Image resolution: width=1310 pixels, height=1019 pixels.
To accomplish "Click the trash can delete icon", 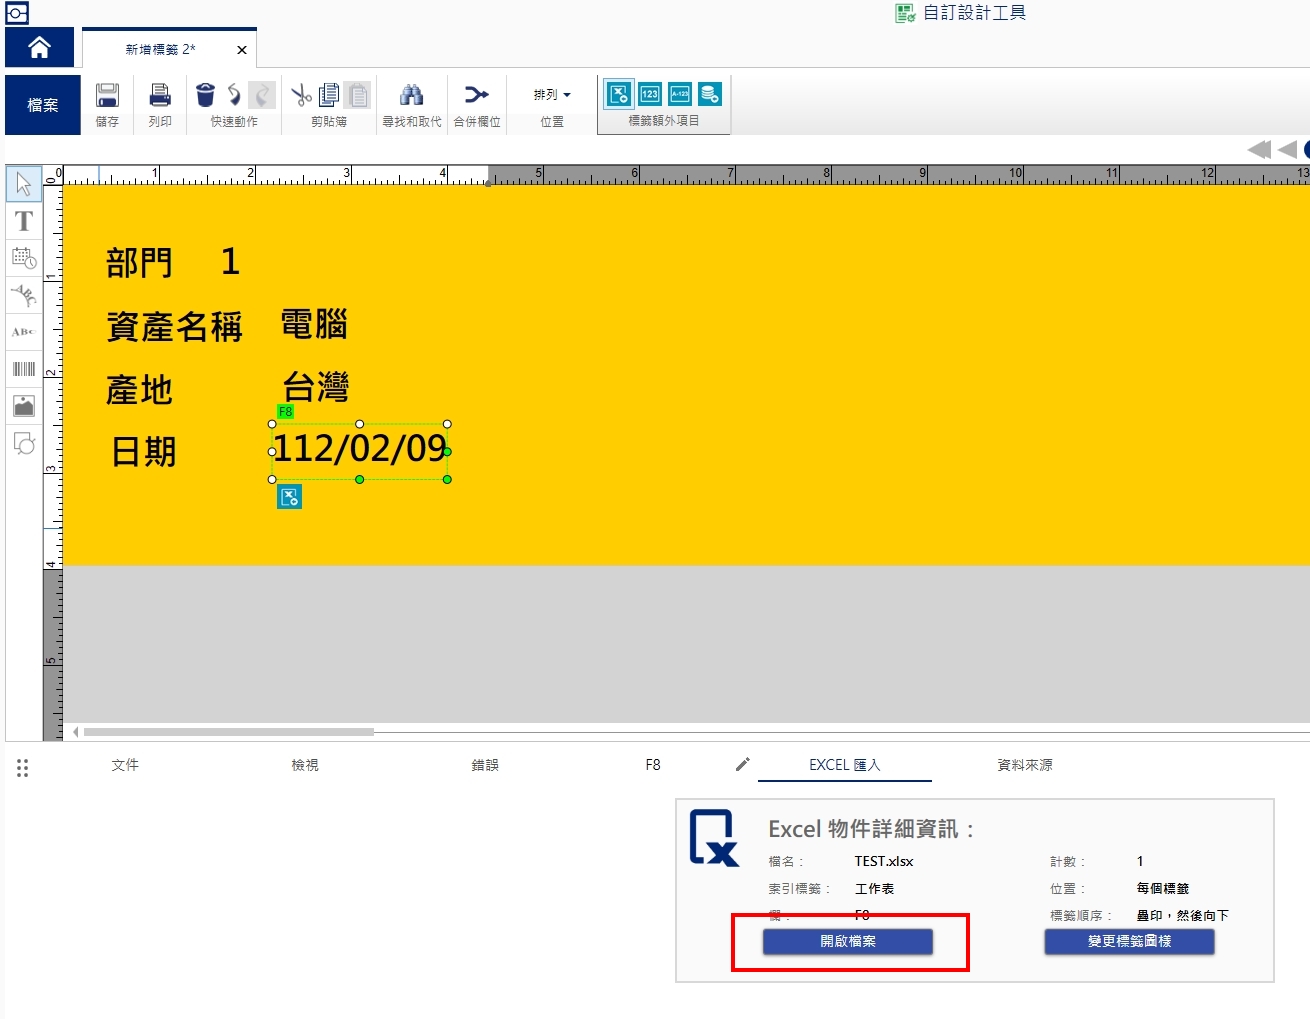I will 205,95.
